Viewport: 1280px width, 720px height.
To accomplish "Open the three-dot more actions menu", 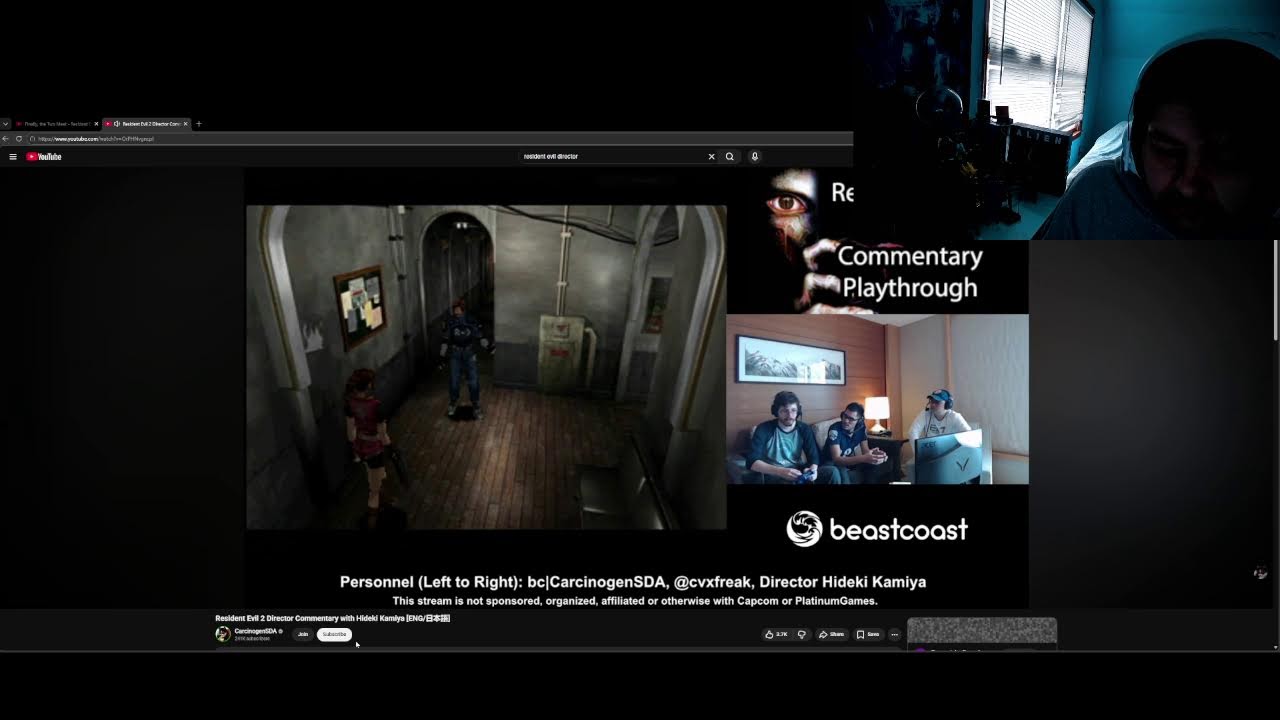I will tap(895, 634).
